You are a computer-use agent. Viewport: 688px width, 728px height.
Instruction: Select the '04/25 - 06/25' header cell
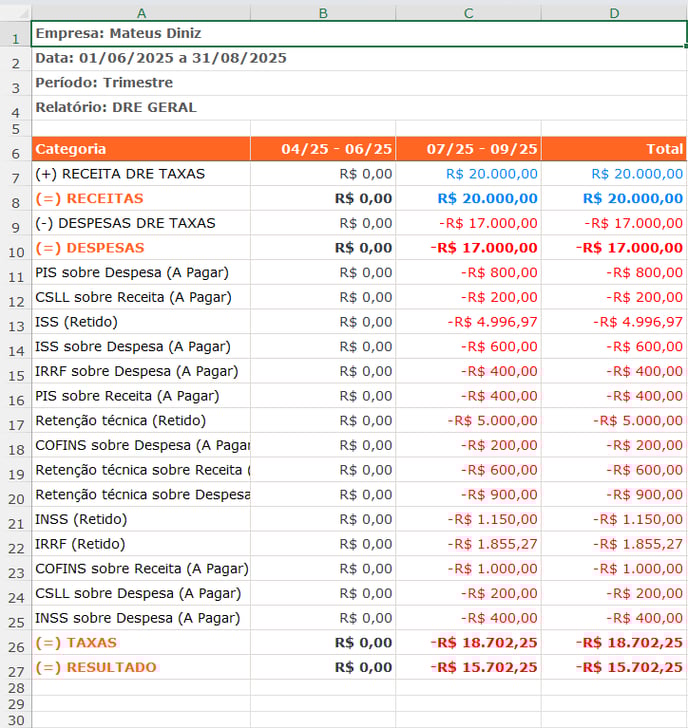point(323,149)
